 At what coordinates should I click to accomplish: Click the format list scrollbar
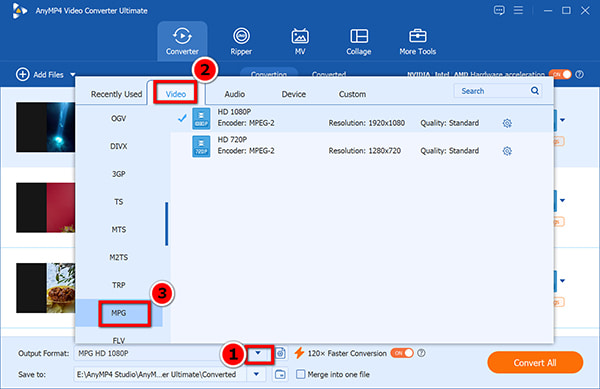pos(166,224)
